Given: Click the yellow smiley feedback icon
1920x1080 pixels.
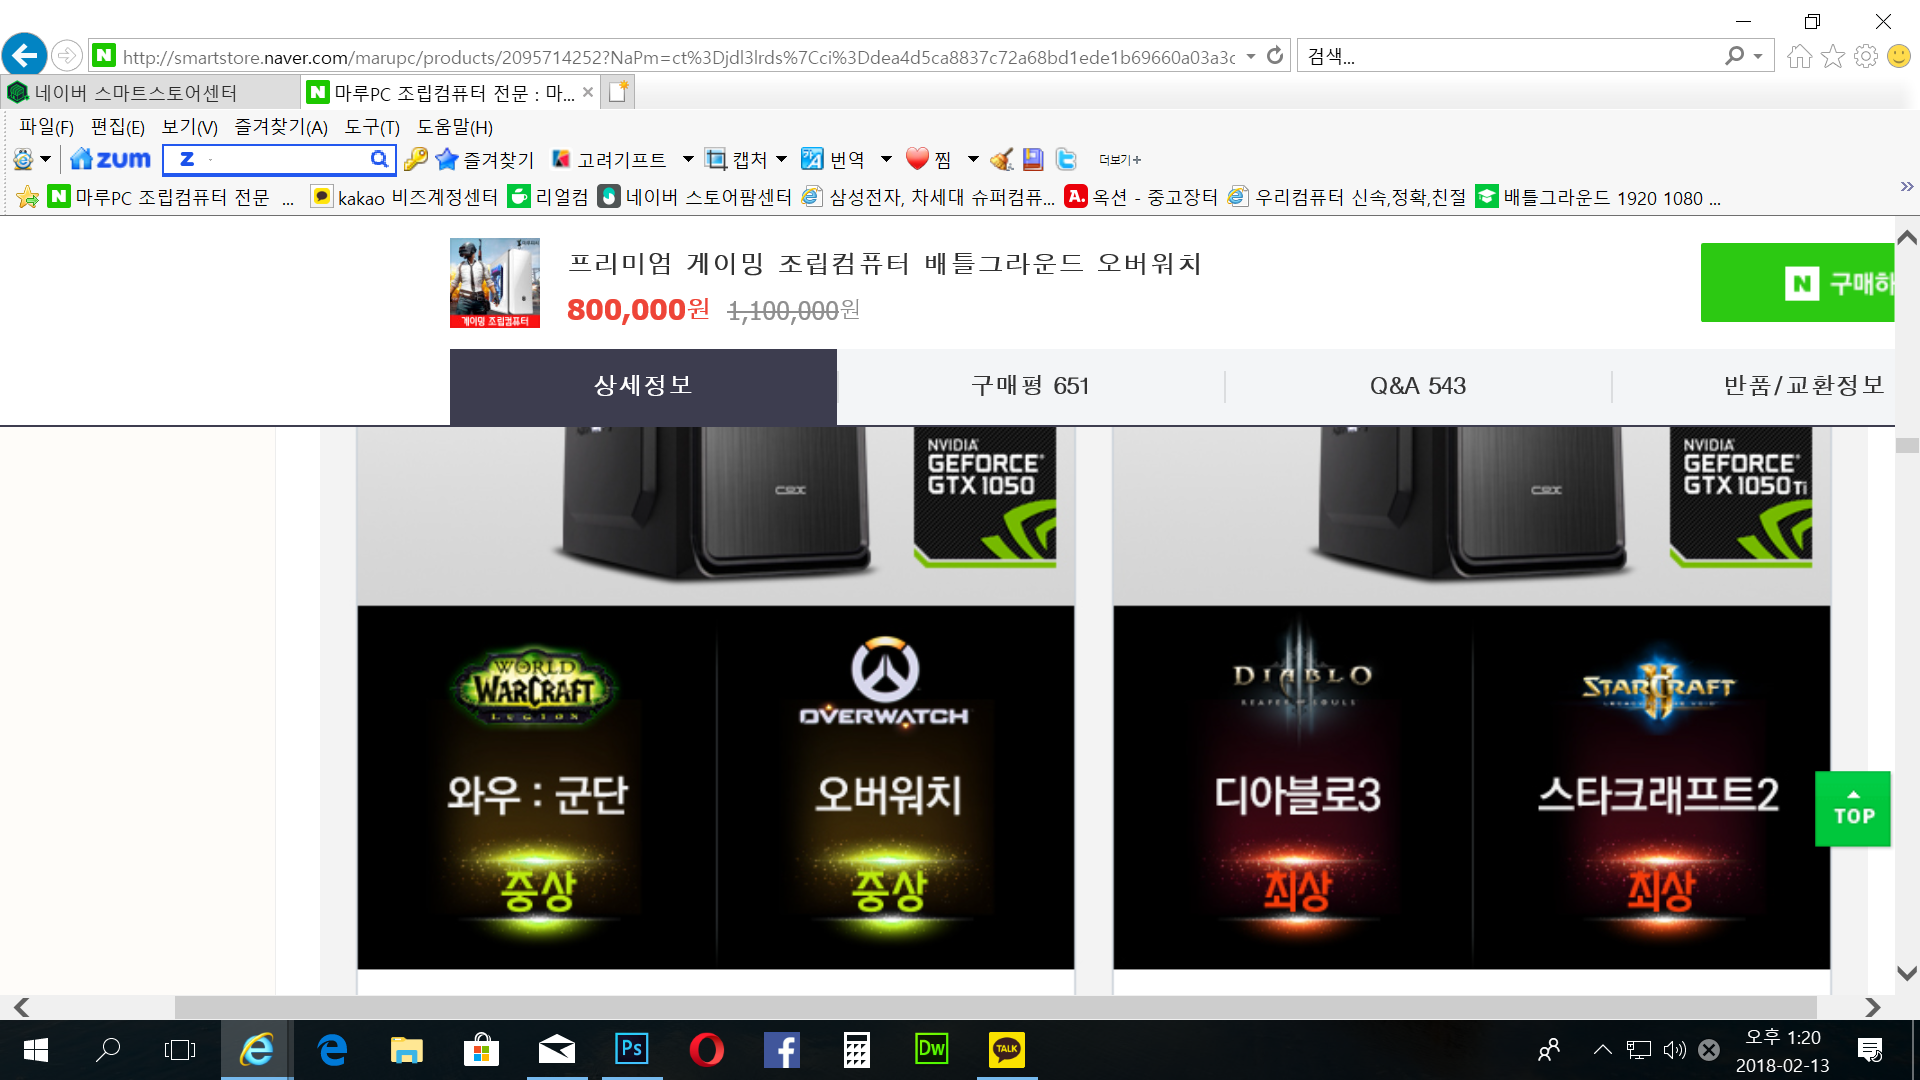Looking at the screenshot, I should coord(1898,56).
